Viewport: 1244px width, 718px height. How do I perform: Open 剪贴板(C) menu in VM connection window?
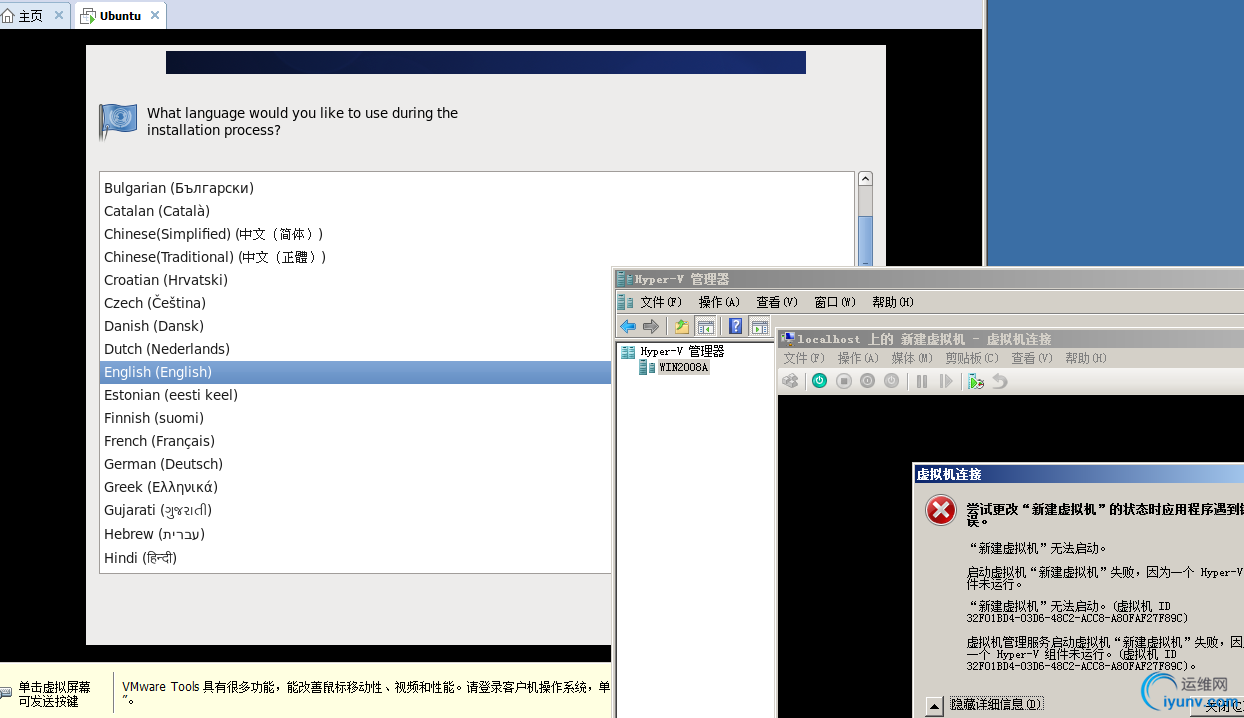tap(972, 358)
